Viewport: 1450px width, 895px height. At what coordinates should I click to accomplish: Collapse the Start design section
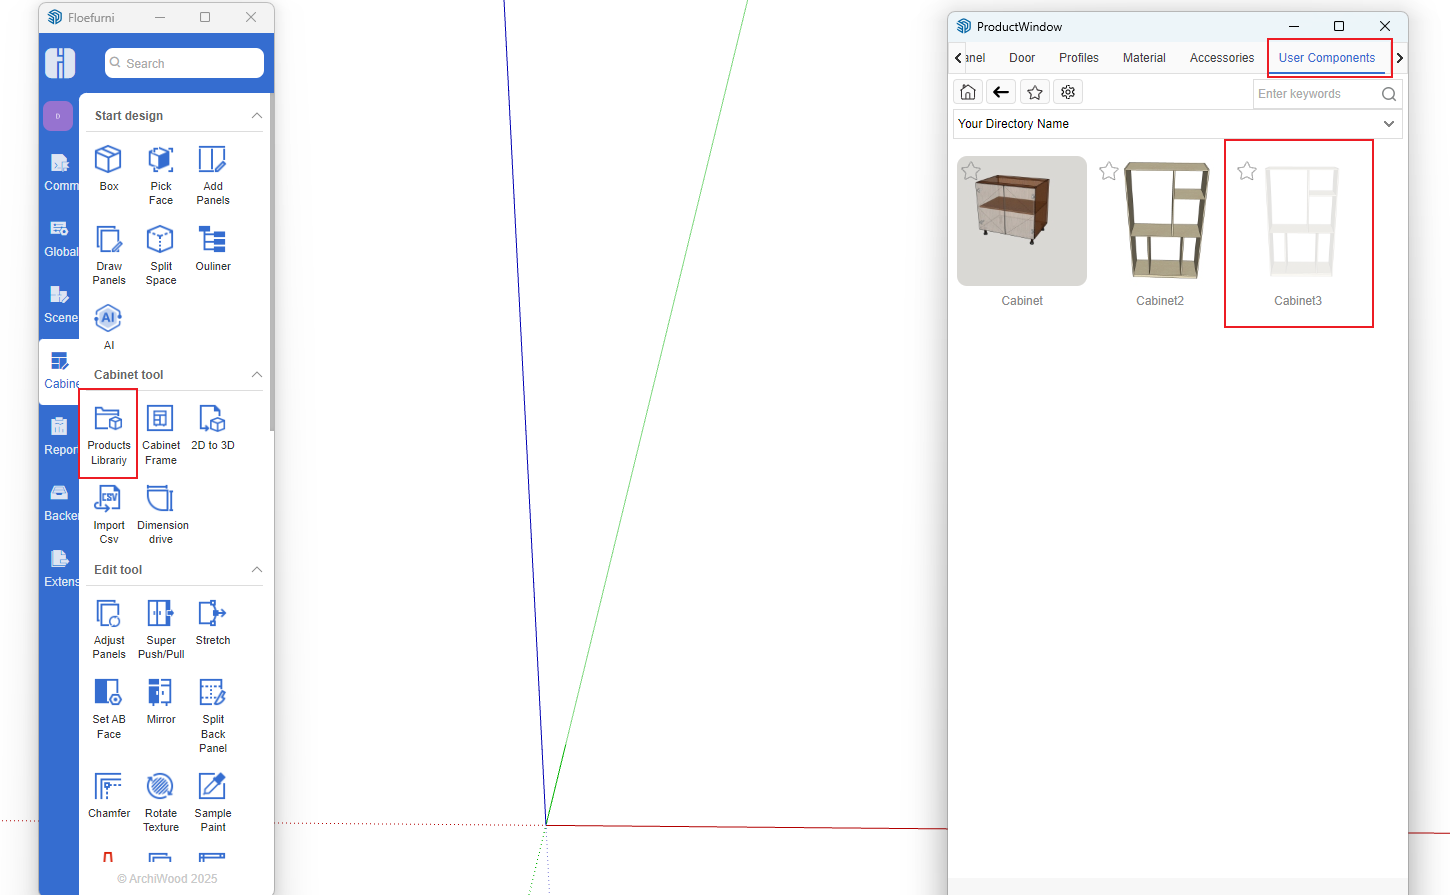coord(257,116)
